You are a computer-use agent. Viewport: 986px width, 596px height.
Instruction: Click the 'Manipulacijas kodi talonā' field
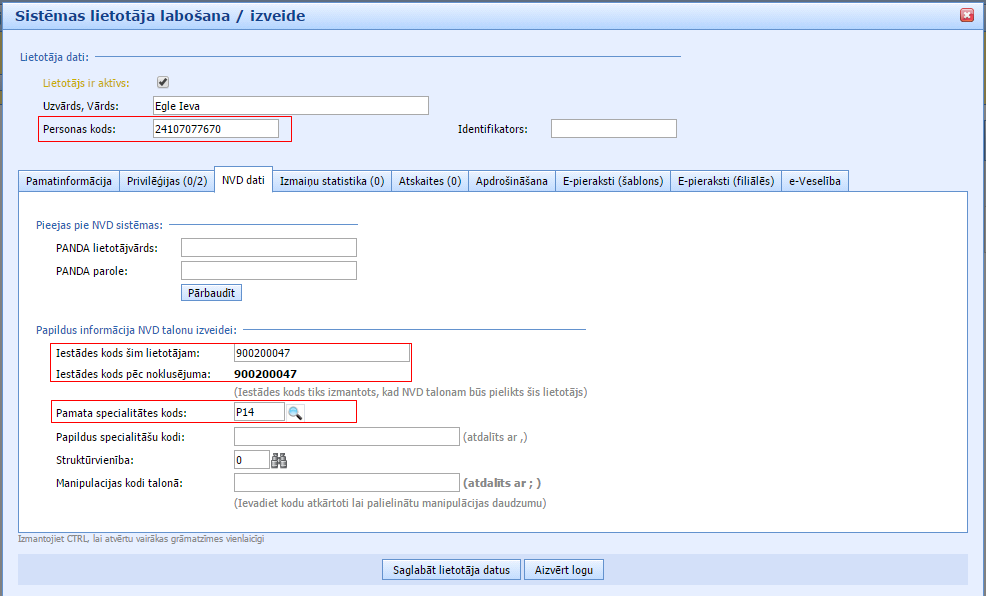tap(346, 483)
